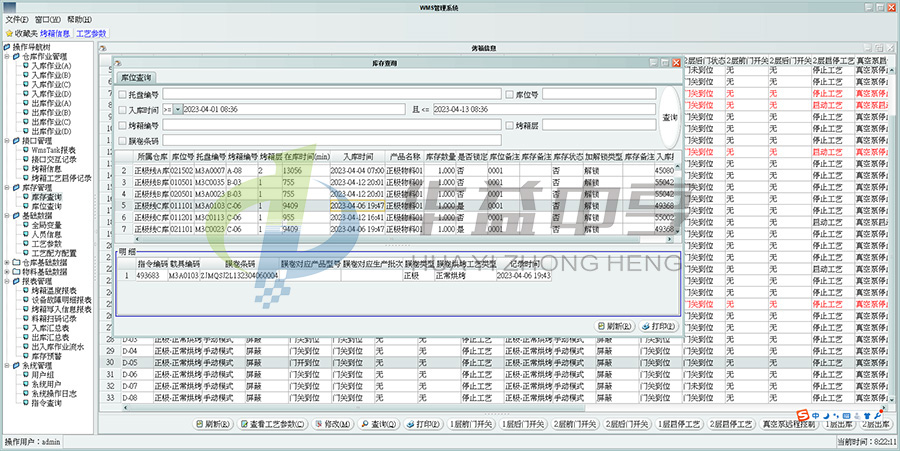Image resolution: width=900 pixels, height=451 pixels.
Task: Collapse the 仓库作业管理 tree node
Action: 7,57
